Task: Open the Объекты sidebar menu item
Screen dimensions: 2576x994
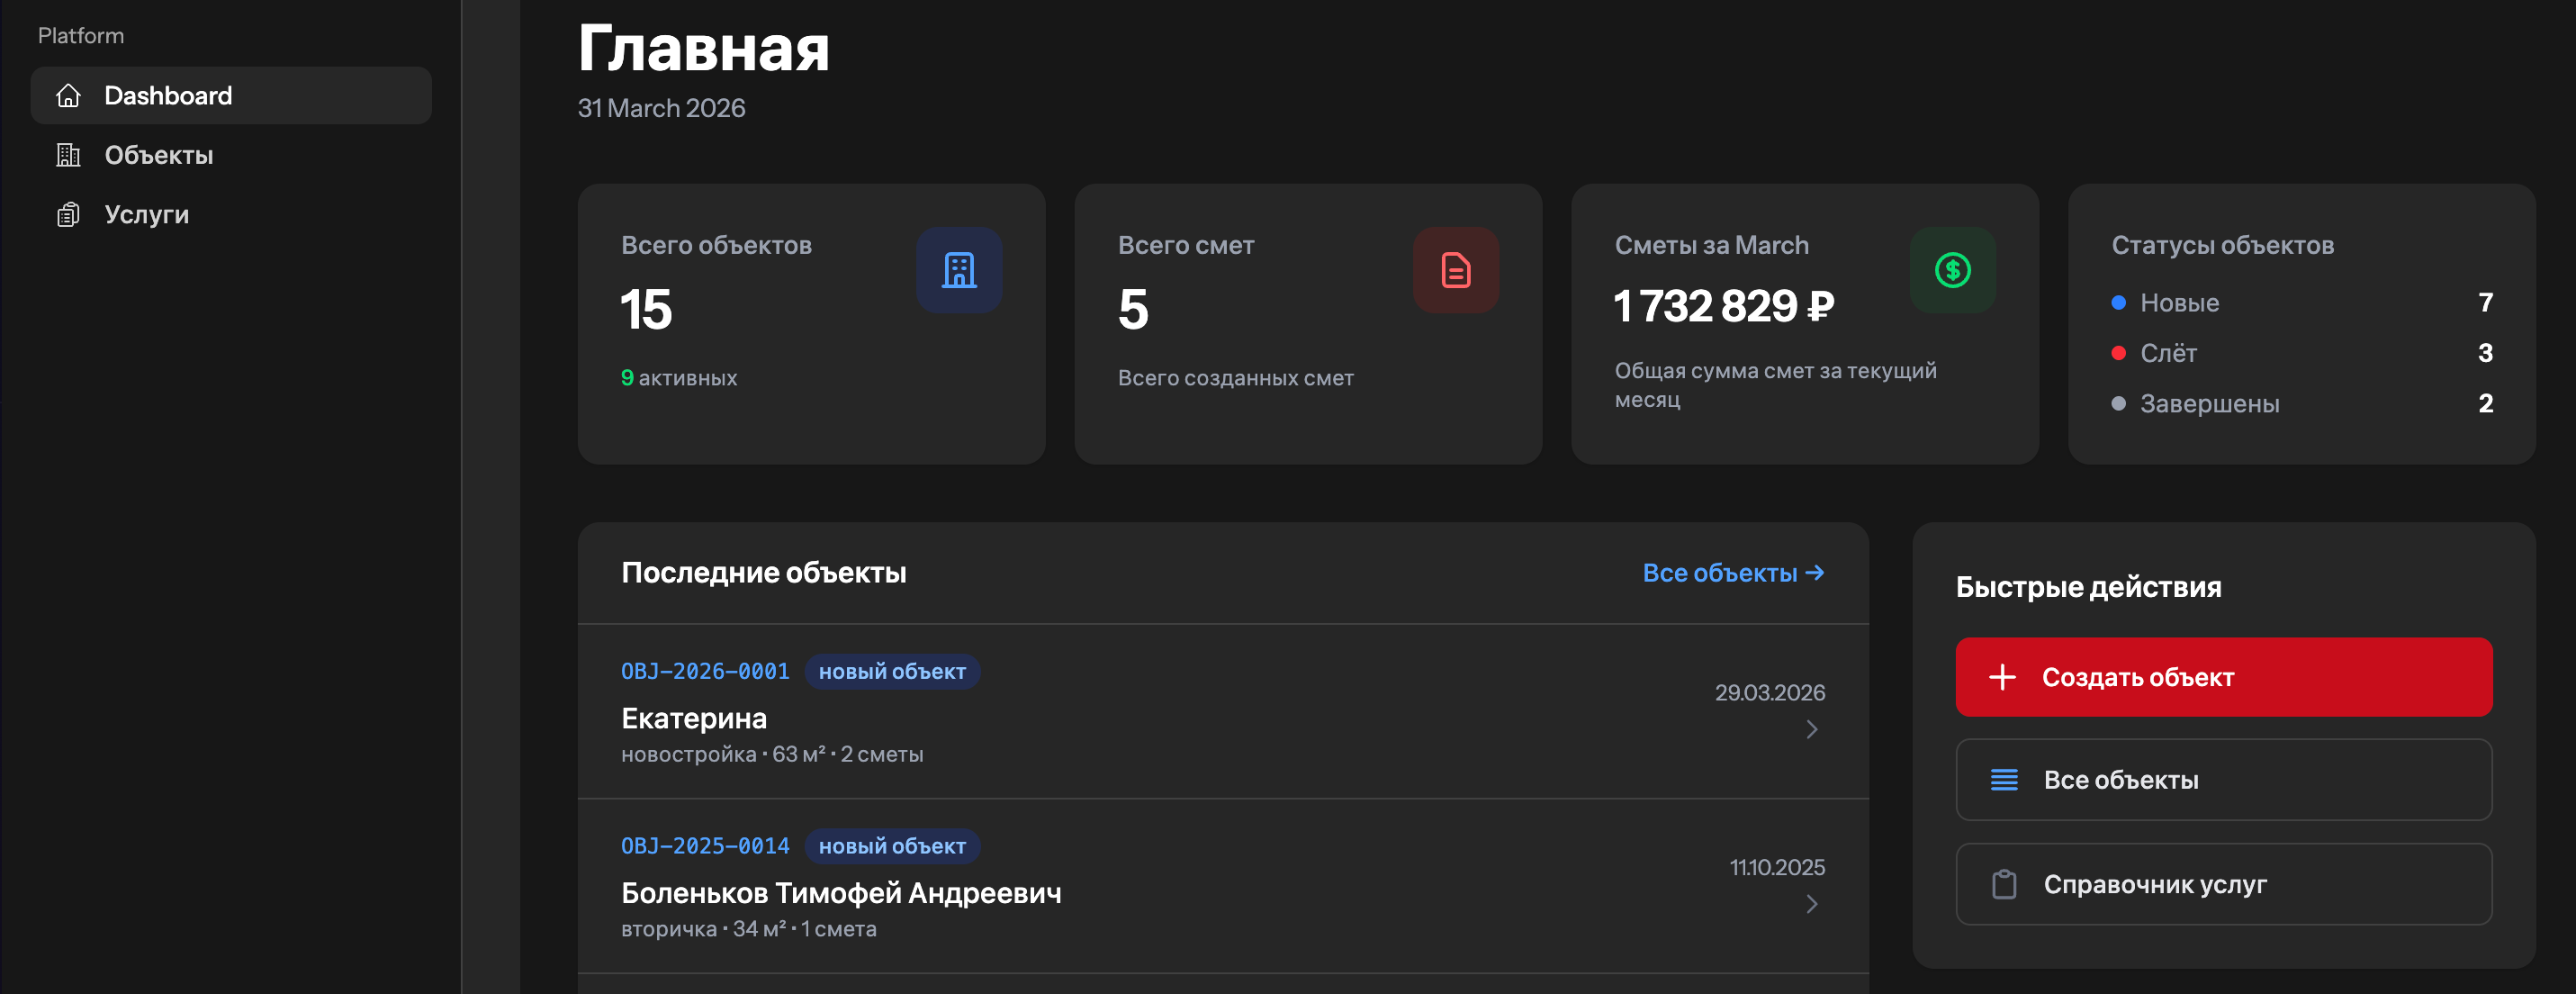Action: click(158, 155)
